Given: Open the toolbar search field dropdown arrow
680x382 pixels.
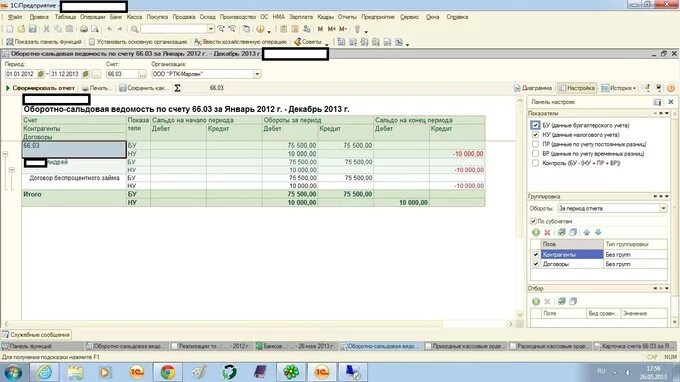Looking at the screenshot, I should (x=211, y=29).
